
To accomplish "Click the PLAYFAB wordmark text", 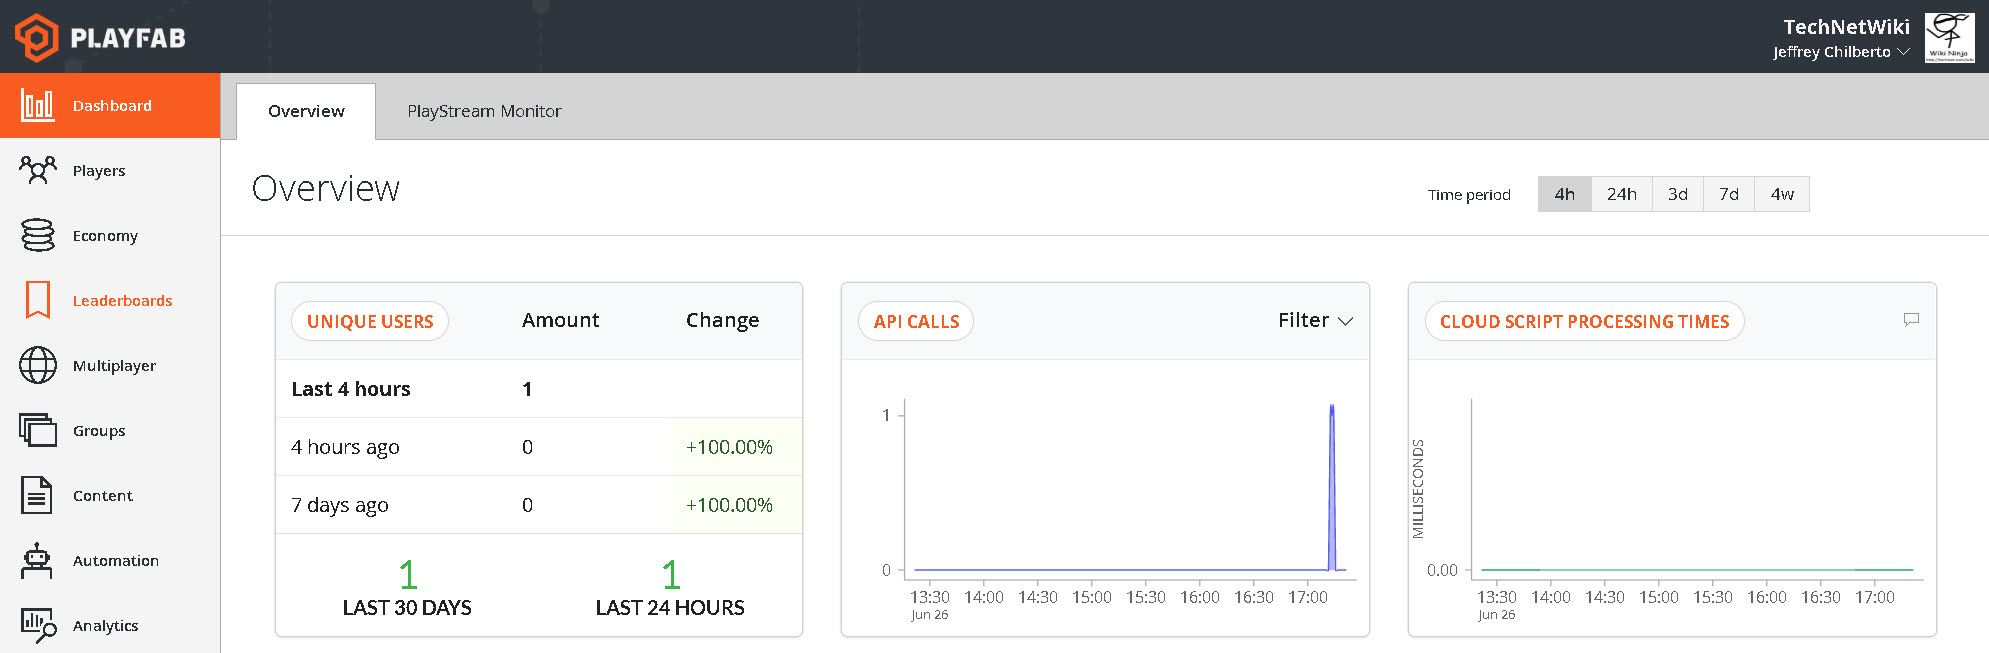I will click(x=128, y=38).
